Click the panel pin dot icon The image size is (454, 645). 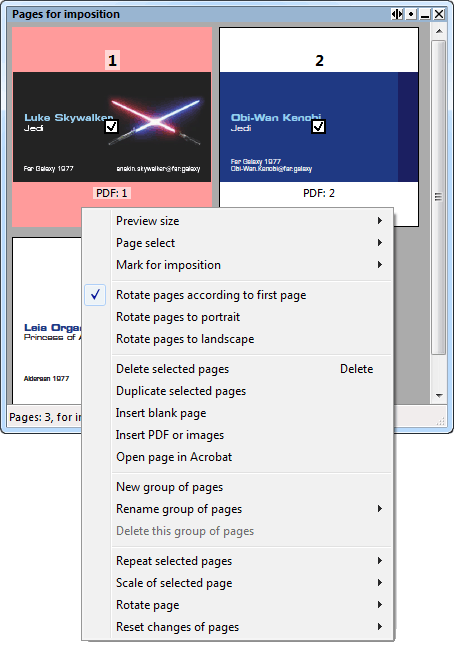pos(411,14)
